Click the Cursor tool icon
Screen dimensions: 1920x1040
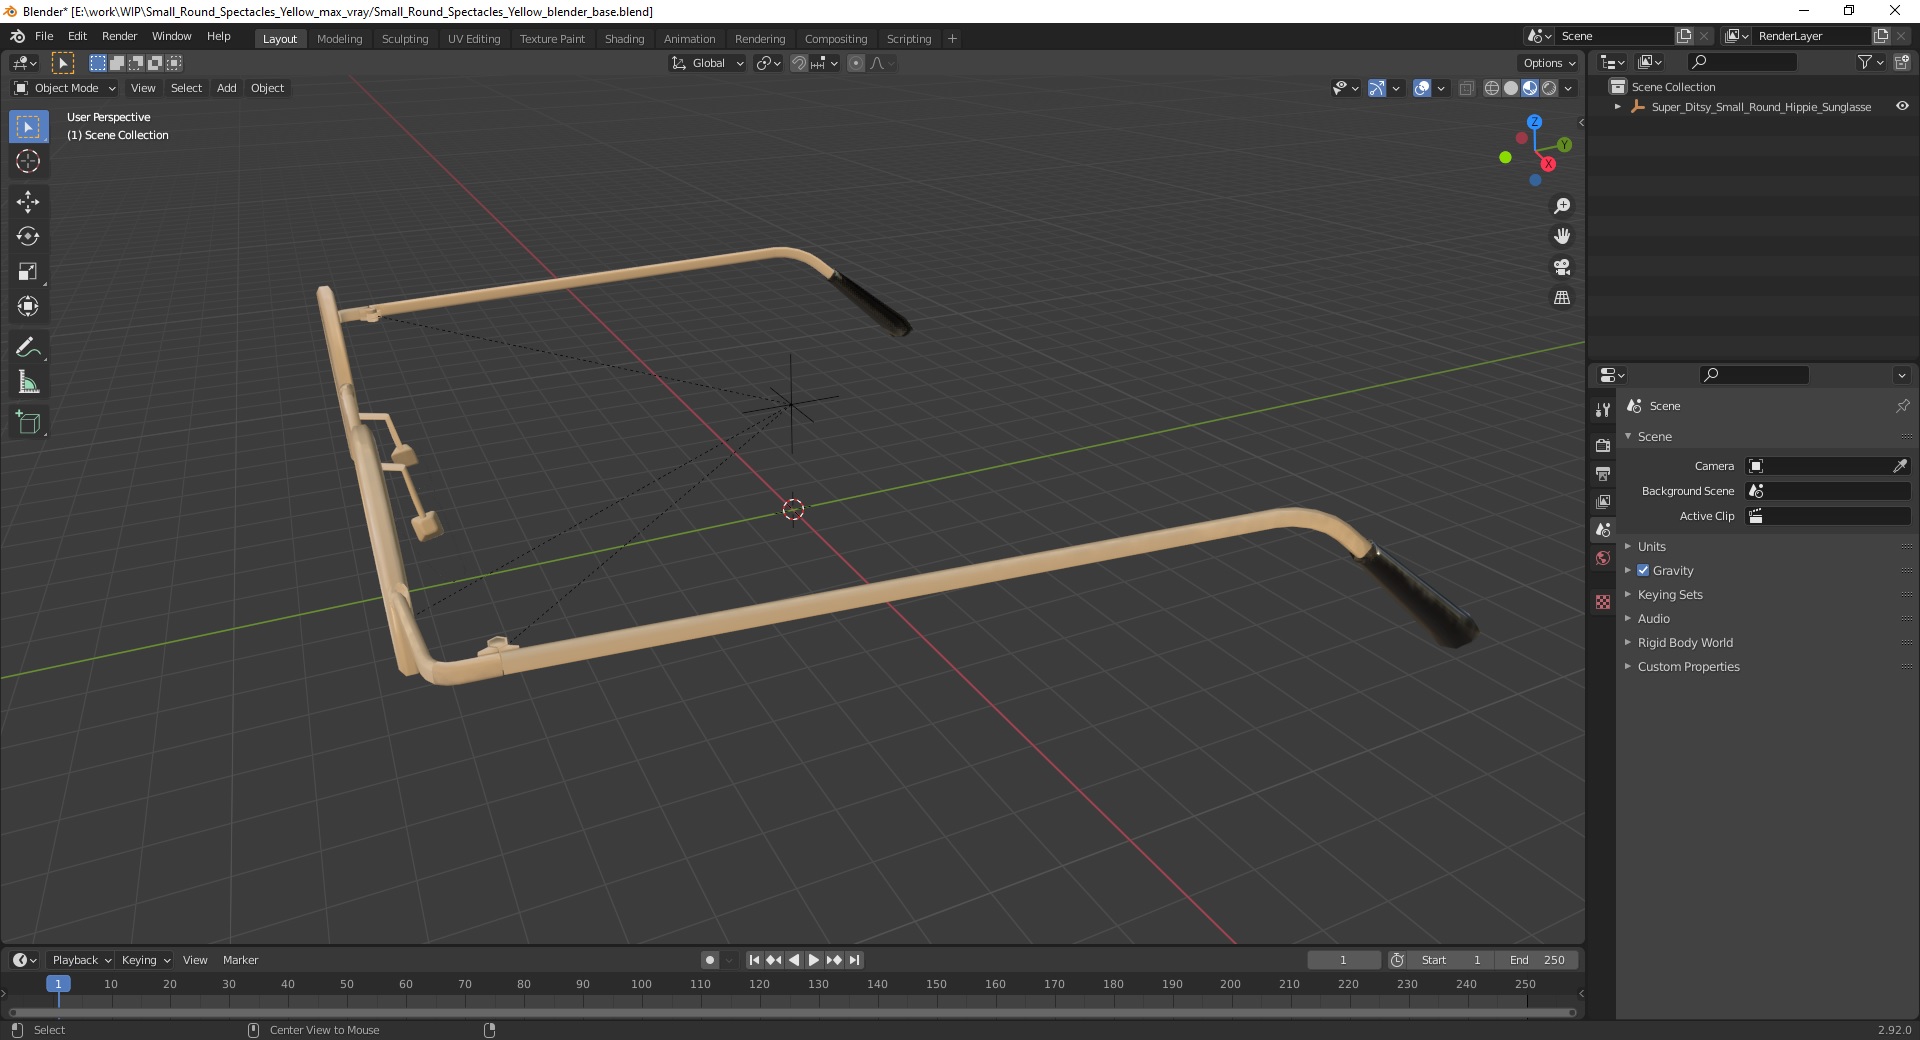28,161
